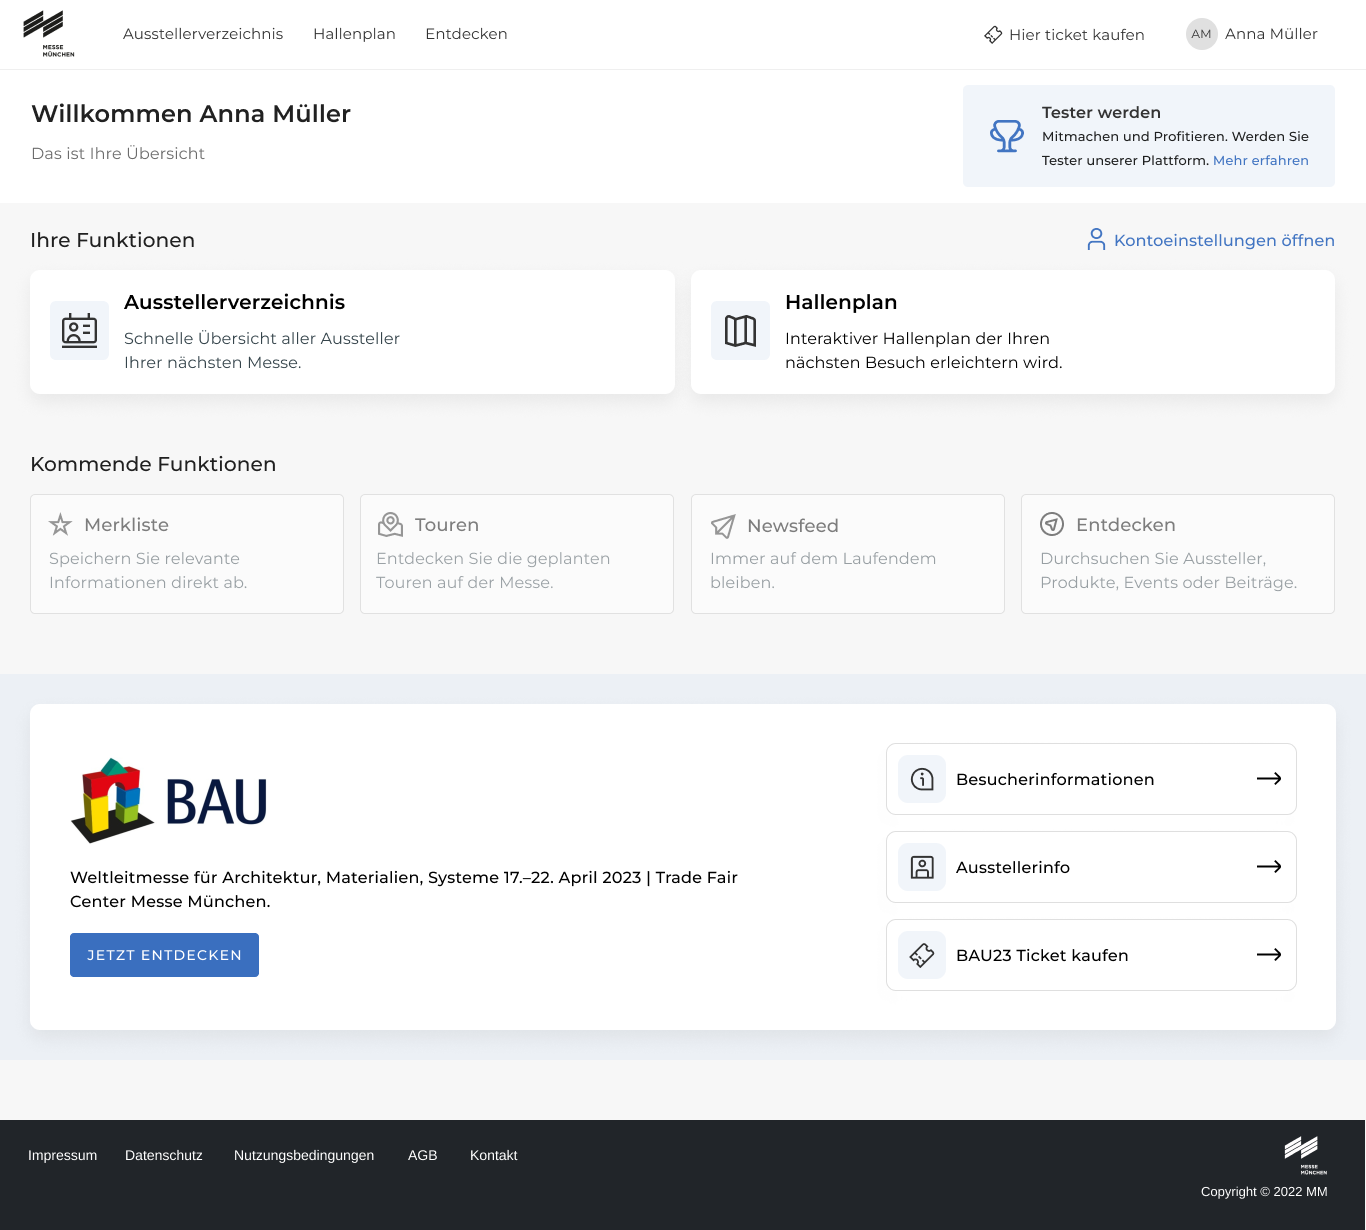Open the Ausstellerverzeichnis function card

coord(352,332)
